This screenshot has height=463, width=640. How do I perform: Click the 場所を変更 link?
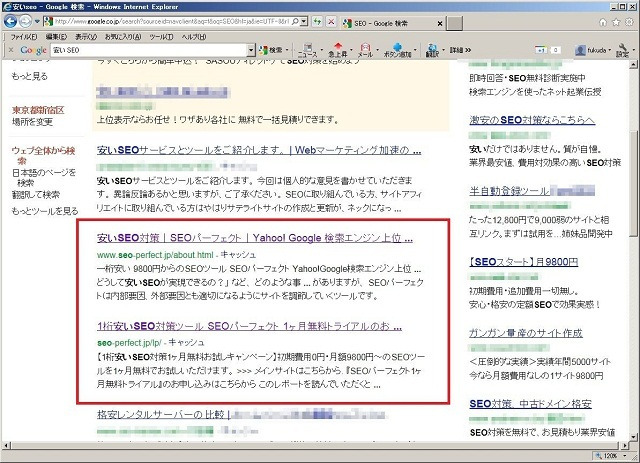tap(32, 122)
